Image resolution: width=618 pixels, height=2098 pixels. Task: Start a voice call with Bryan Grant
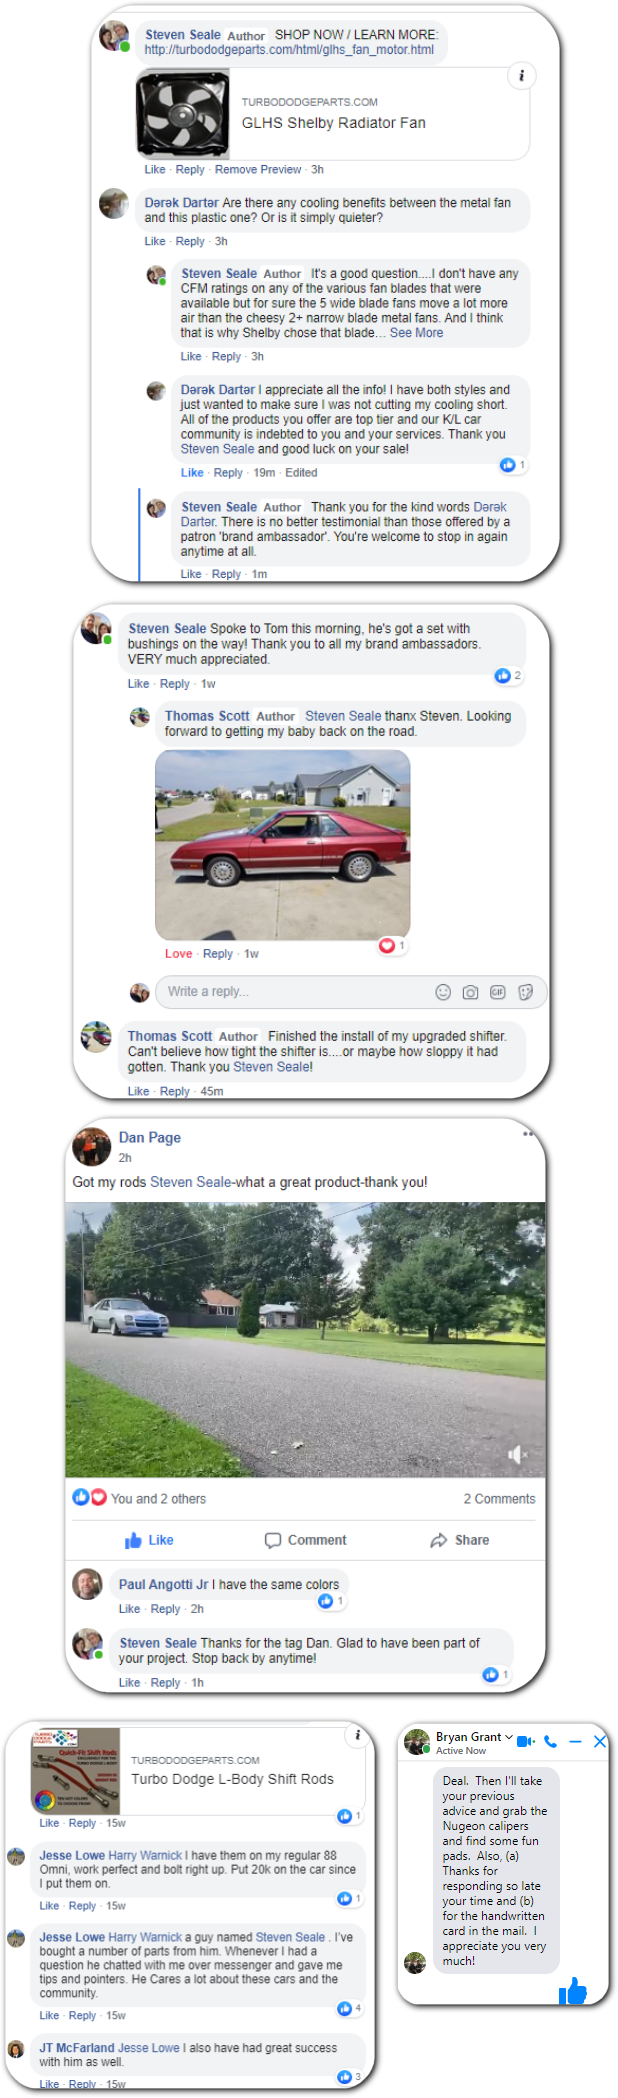coord(551,1741)
